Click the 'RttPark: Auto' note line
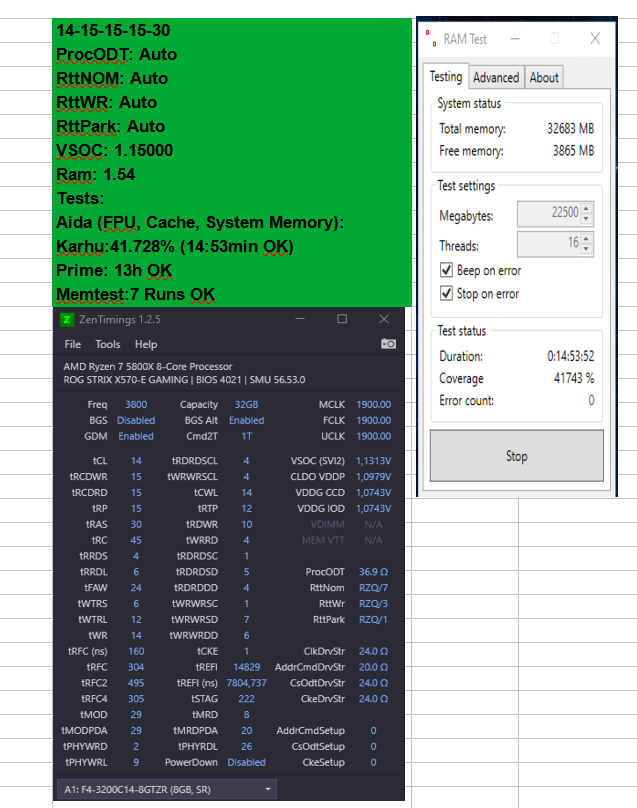This screenshot has height=808, width=637. pyautogui.click(x=110, y=126)
